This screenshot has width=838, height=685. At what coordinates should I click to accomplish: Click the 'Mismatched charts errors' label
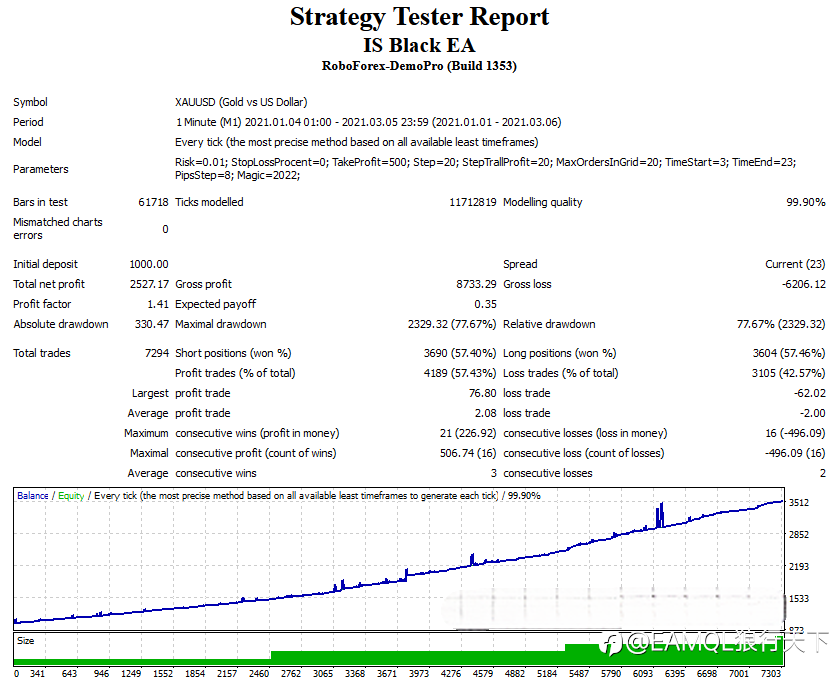pyautogui.click(x=58, y=229)
